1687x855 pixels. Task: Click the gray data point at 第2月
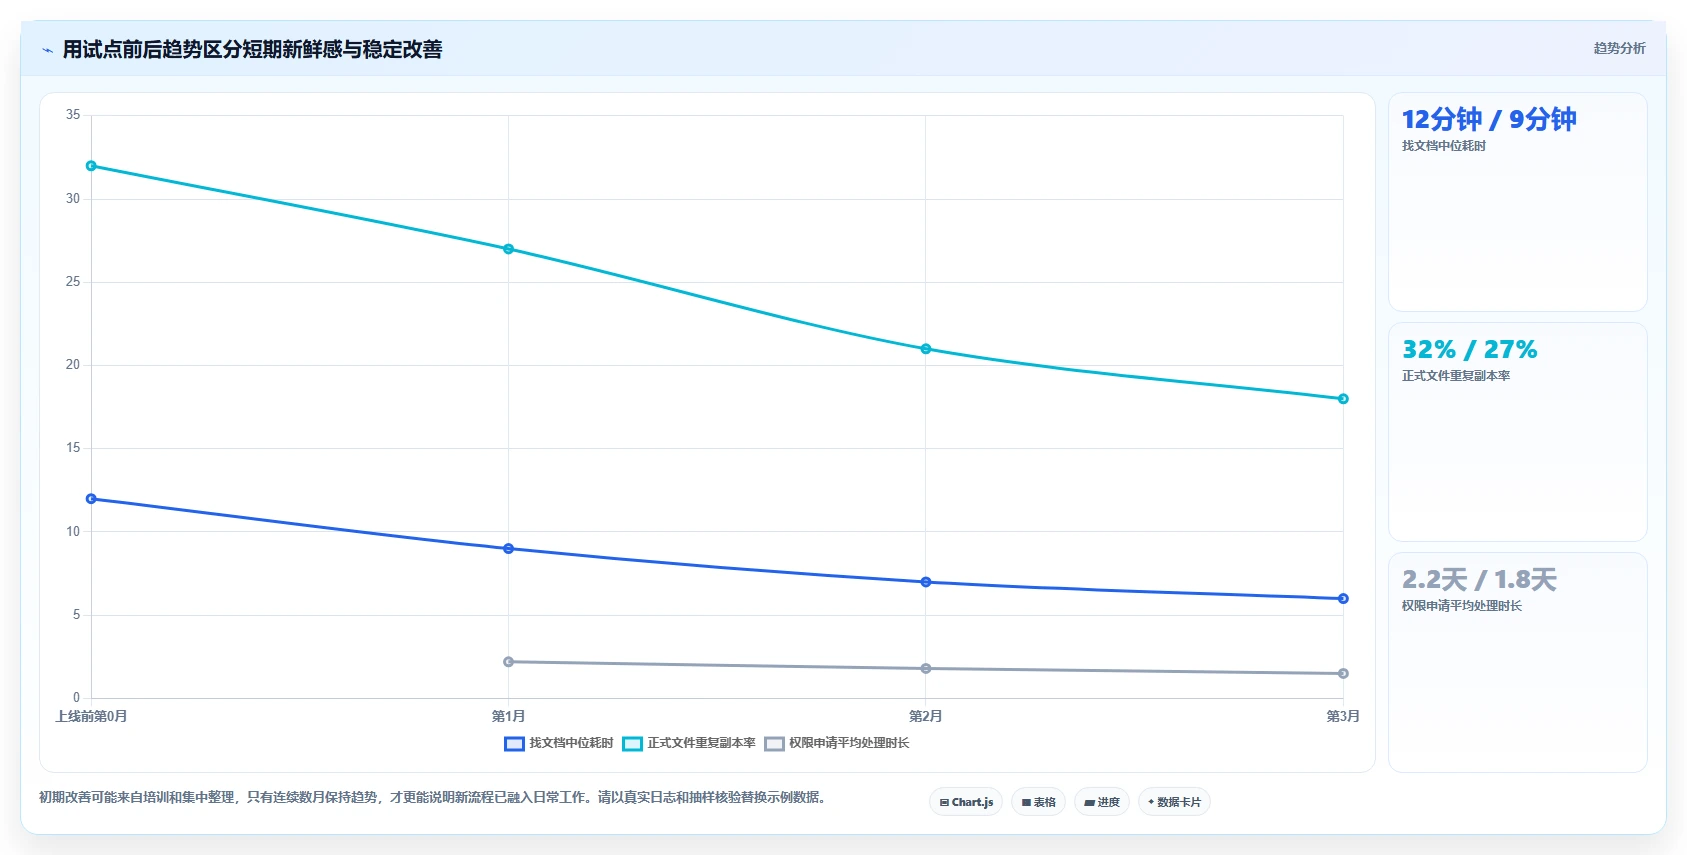point(926,669)
